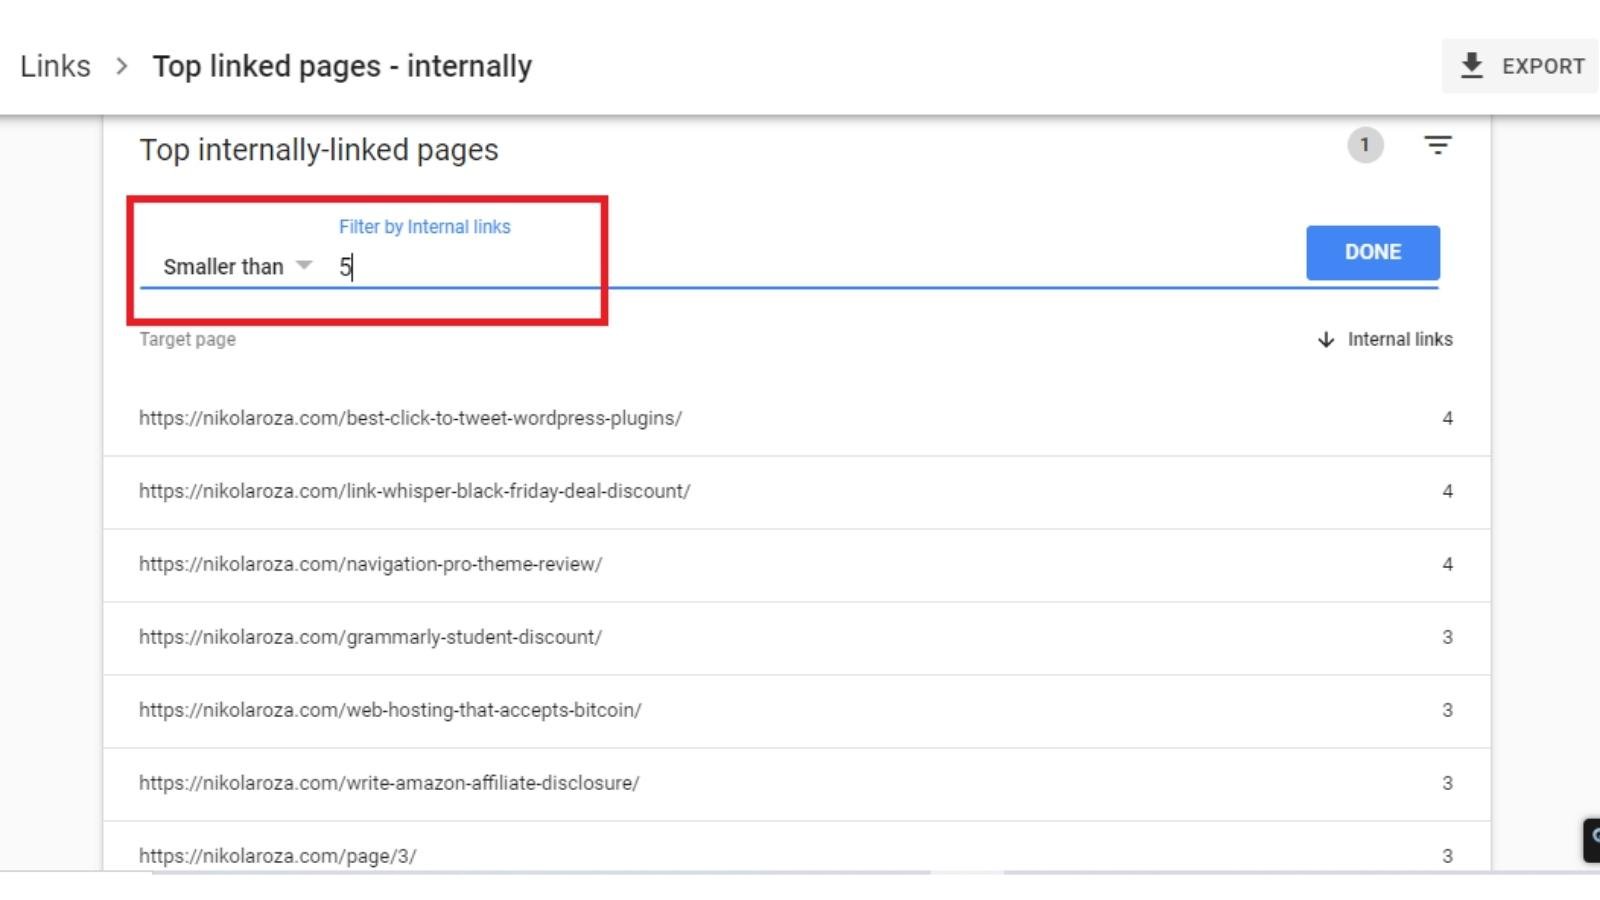
Task: Go back to Links breadcrumb
Action: pyautogui.click(x=55, y=66)
